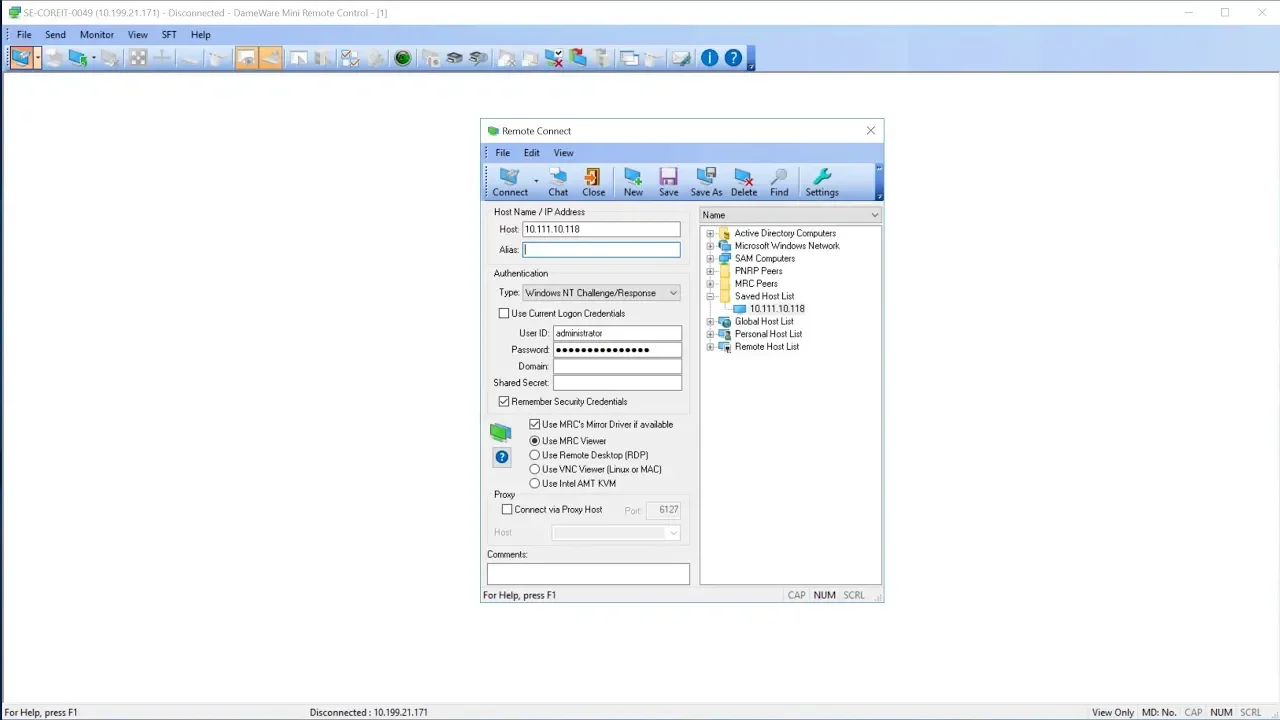Open Remote Connect File menu
1280x720 pixels.
(503, 153)
